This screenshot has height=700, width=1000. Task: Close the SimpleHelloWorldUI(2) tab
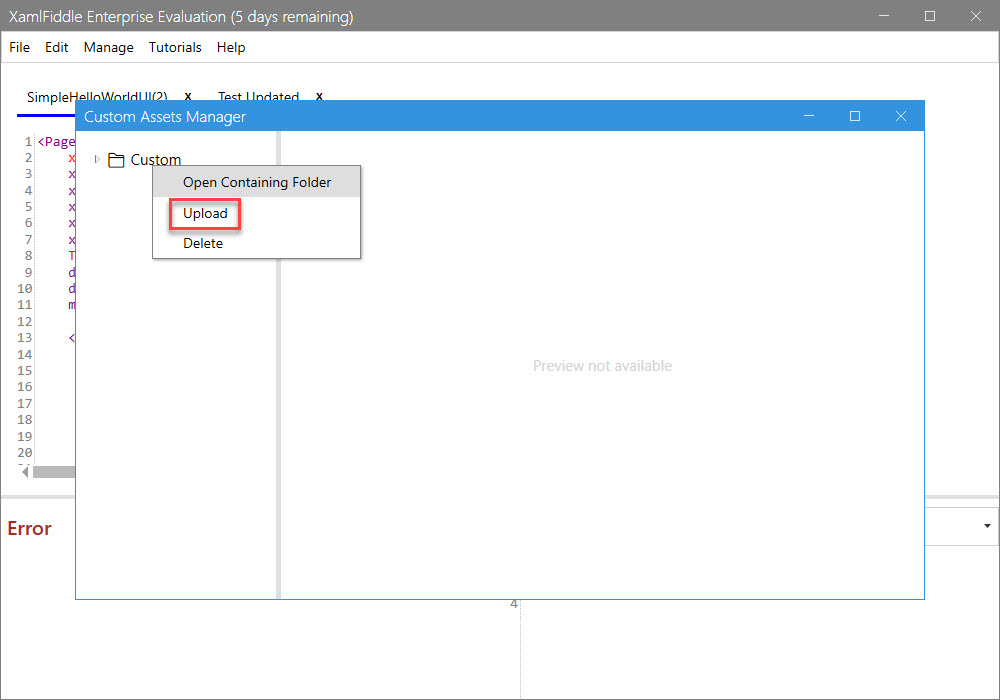coord(188,97)
